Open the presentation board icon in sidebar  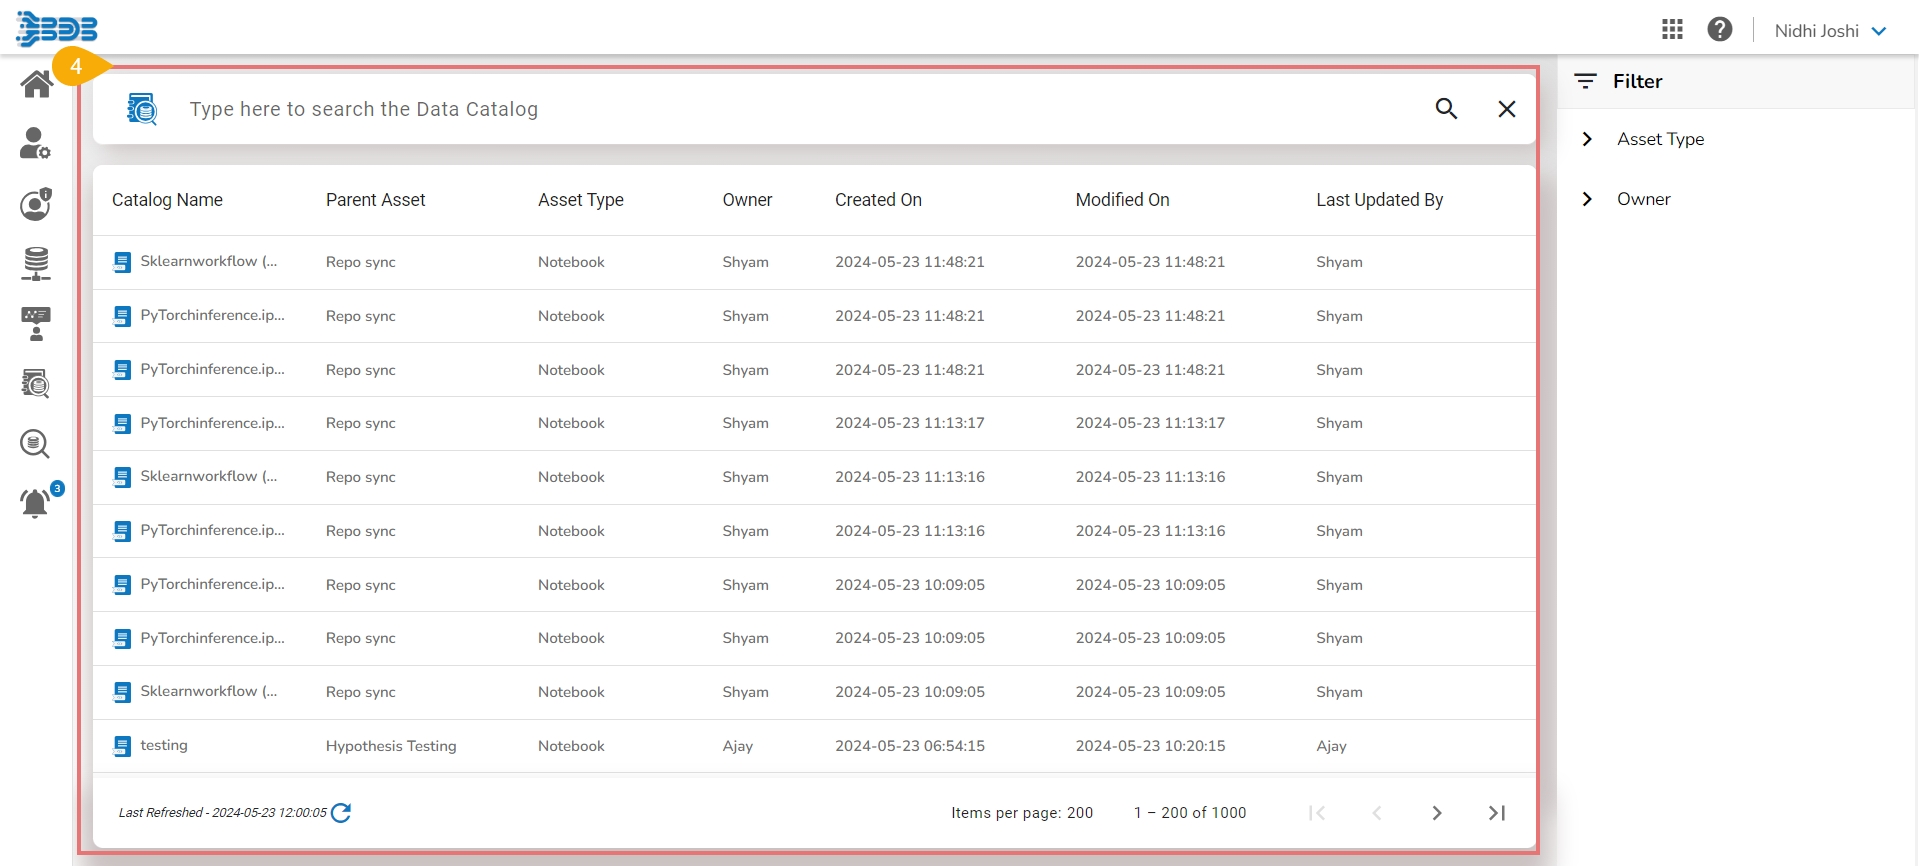click(x=36, y=323)
